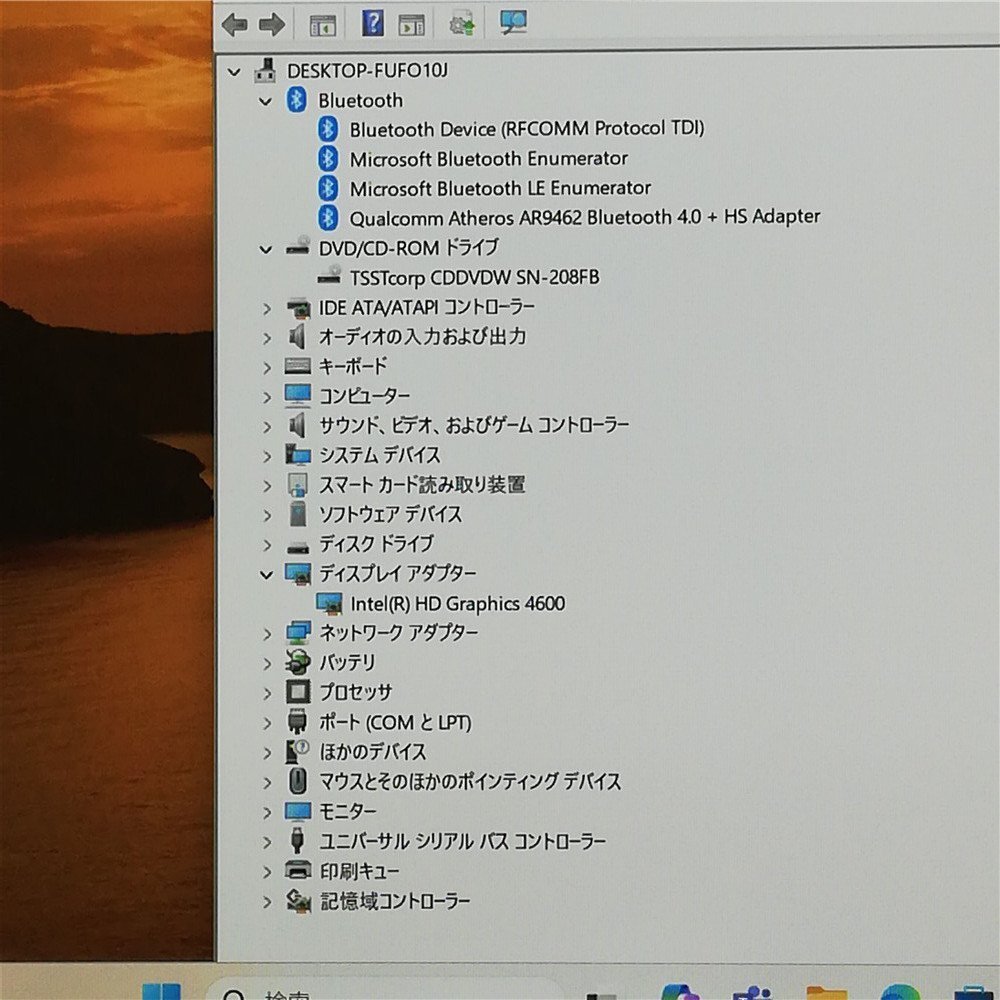Click the IDE ATA/ATAPI コントローラー icon
Viewport: 1000px width, 1000px height.
tap(298, 308)
